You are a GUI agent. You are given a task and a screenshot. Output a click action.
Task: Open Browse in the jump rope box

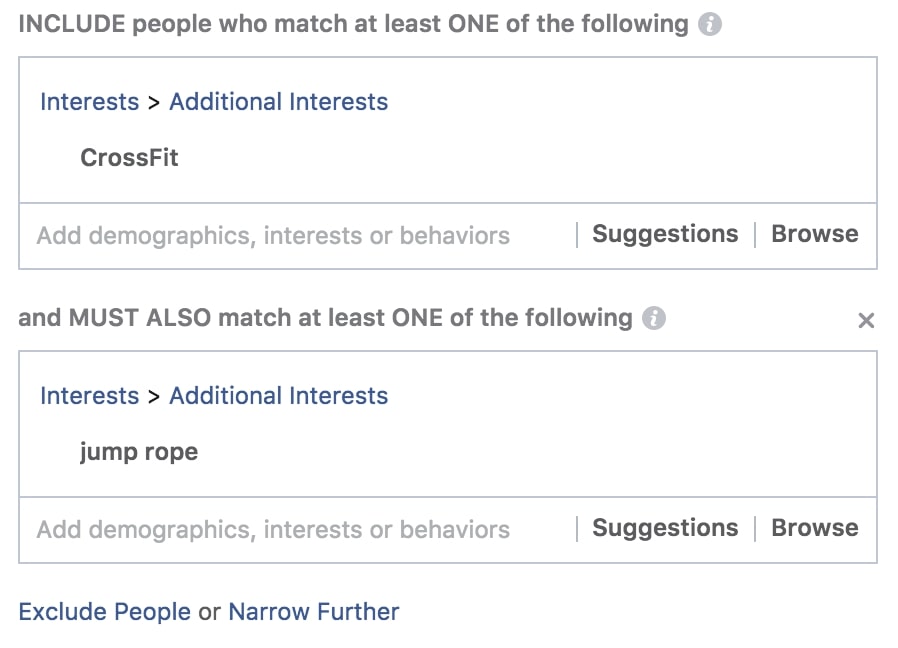(x=814, y=528)
